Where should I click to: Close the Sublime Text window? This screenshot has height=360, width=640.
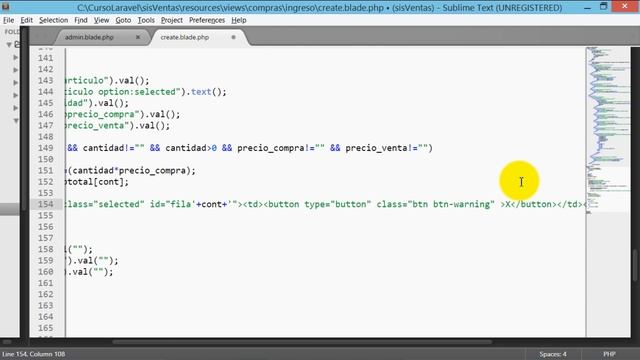[x=625, y=6]
